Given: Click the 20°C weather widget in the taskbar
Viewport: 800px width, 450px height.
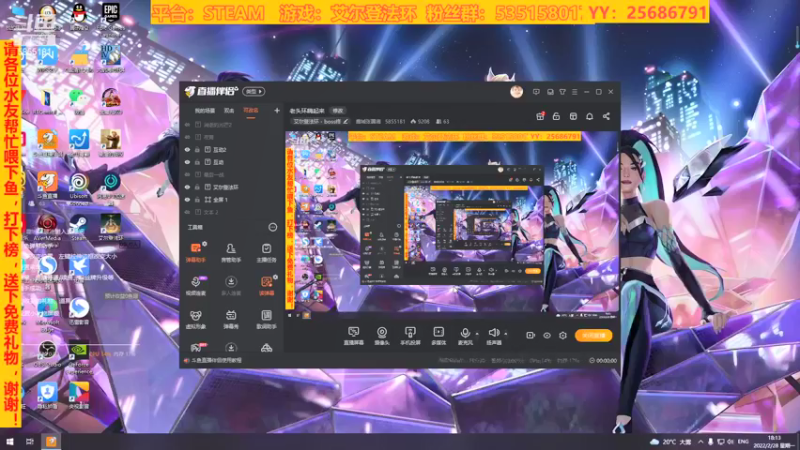Looking at the screenshot, I should 671,441.
